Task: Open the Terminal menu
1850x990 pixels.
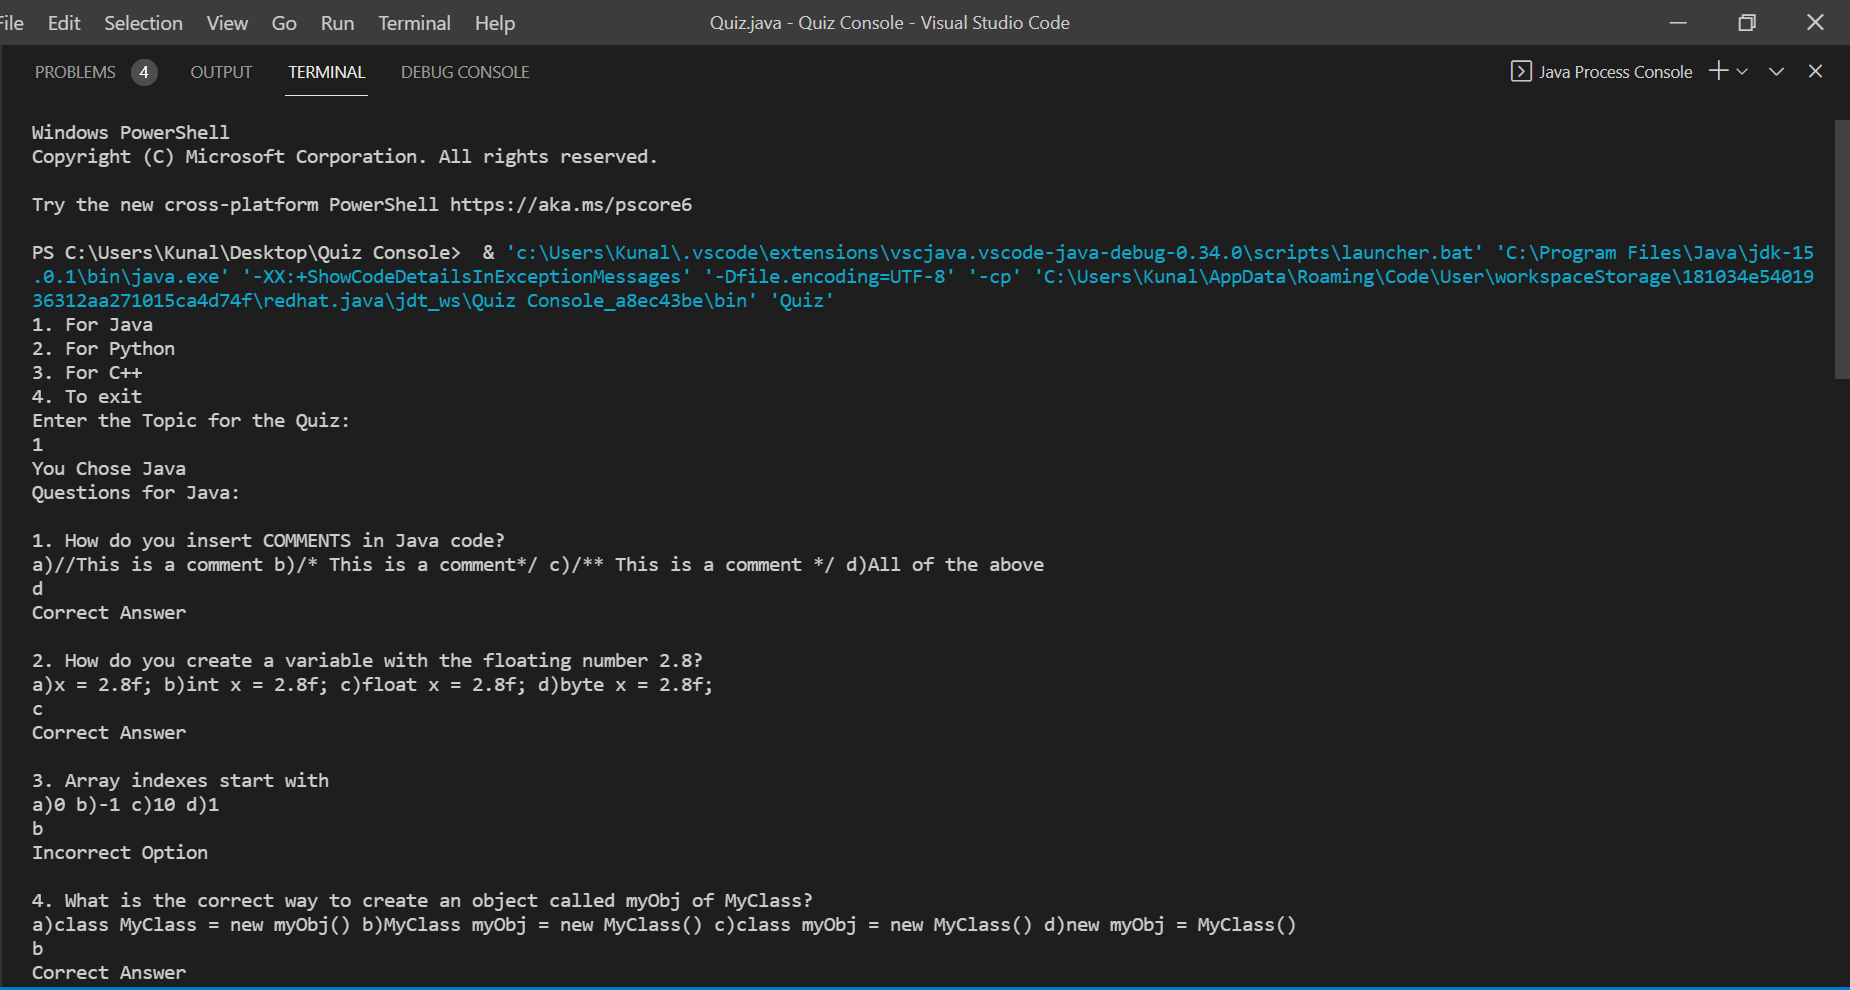Action: coord(414,22)
